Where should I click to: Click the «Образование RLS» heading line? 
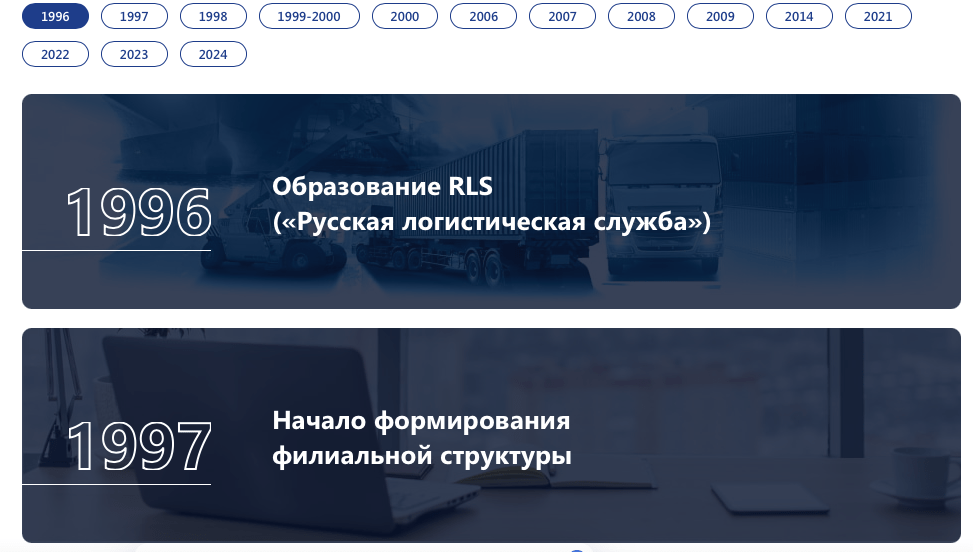click(x=382, y=187)
